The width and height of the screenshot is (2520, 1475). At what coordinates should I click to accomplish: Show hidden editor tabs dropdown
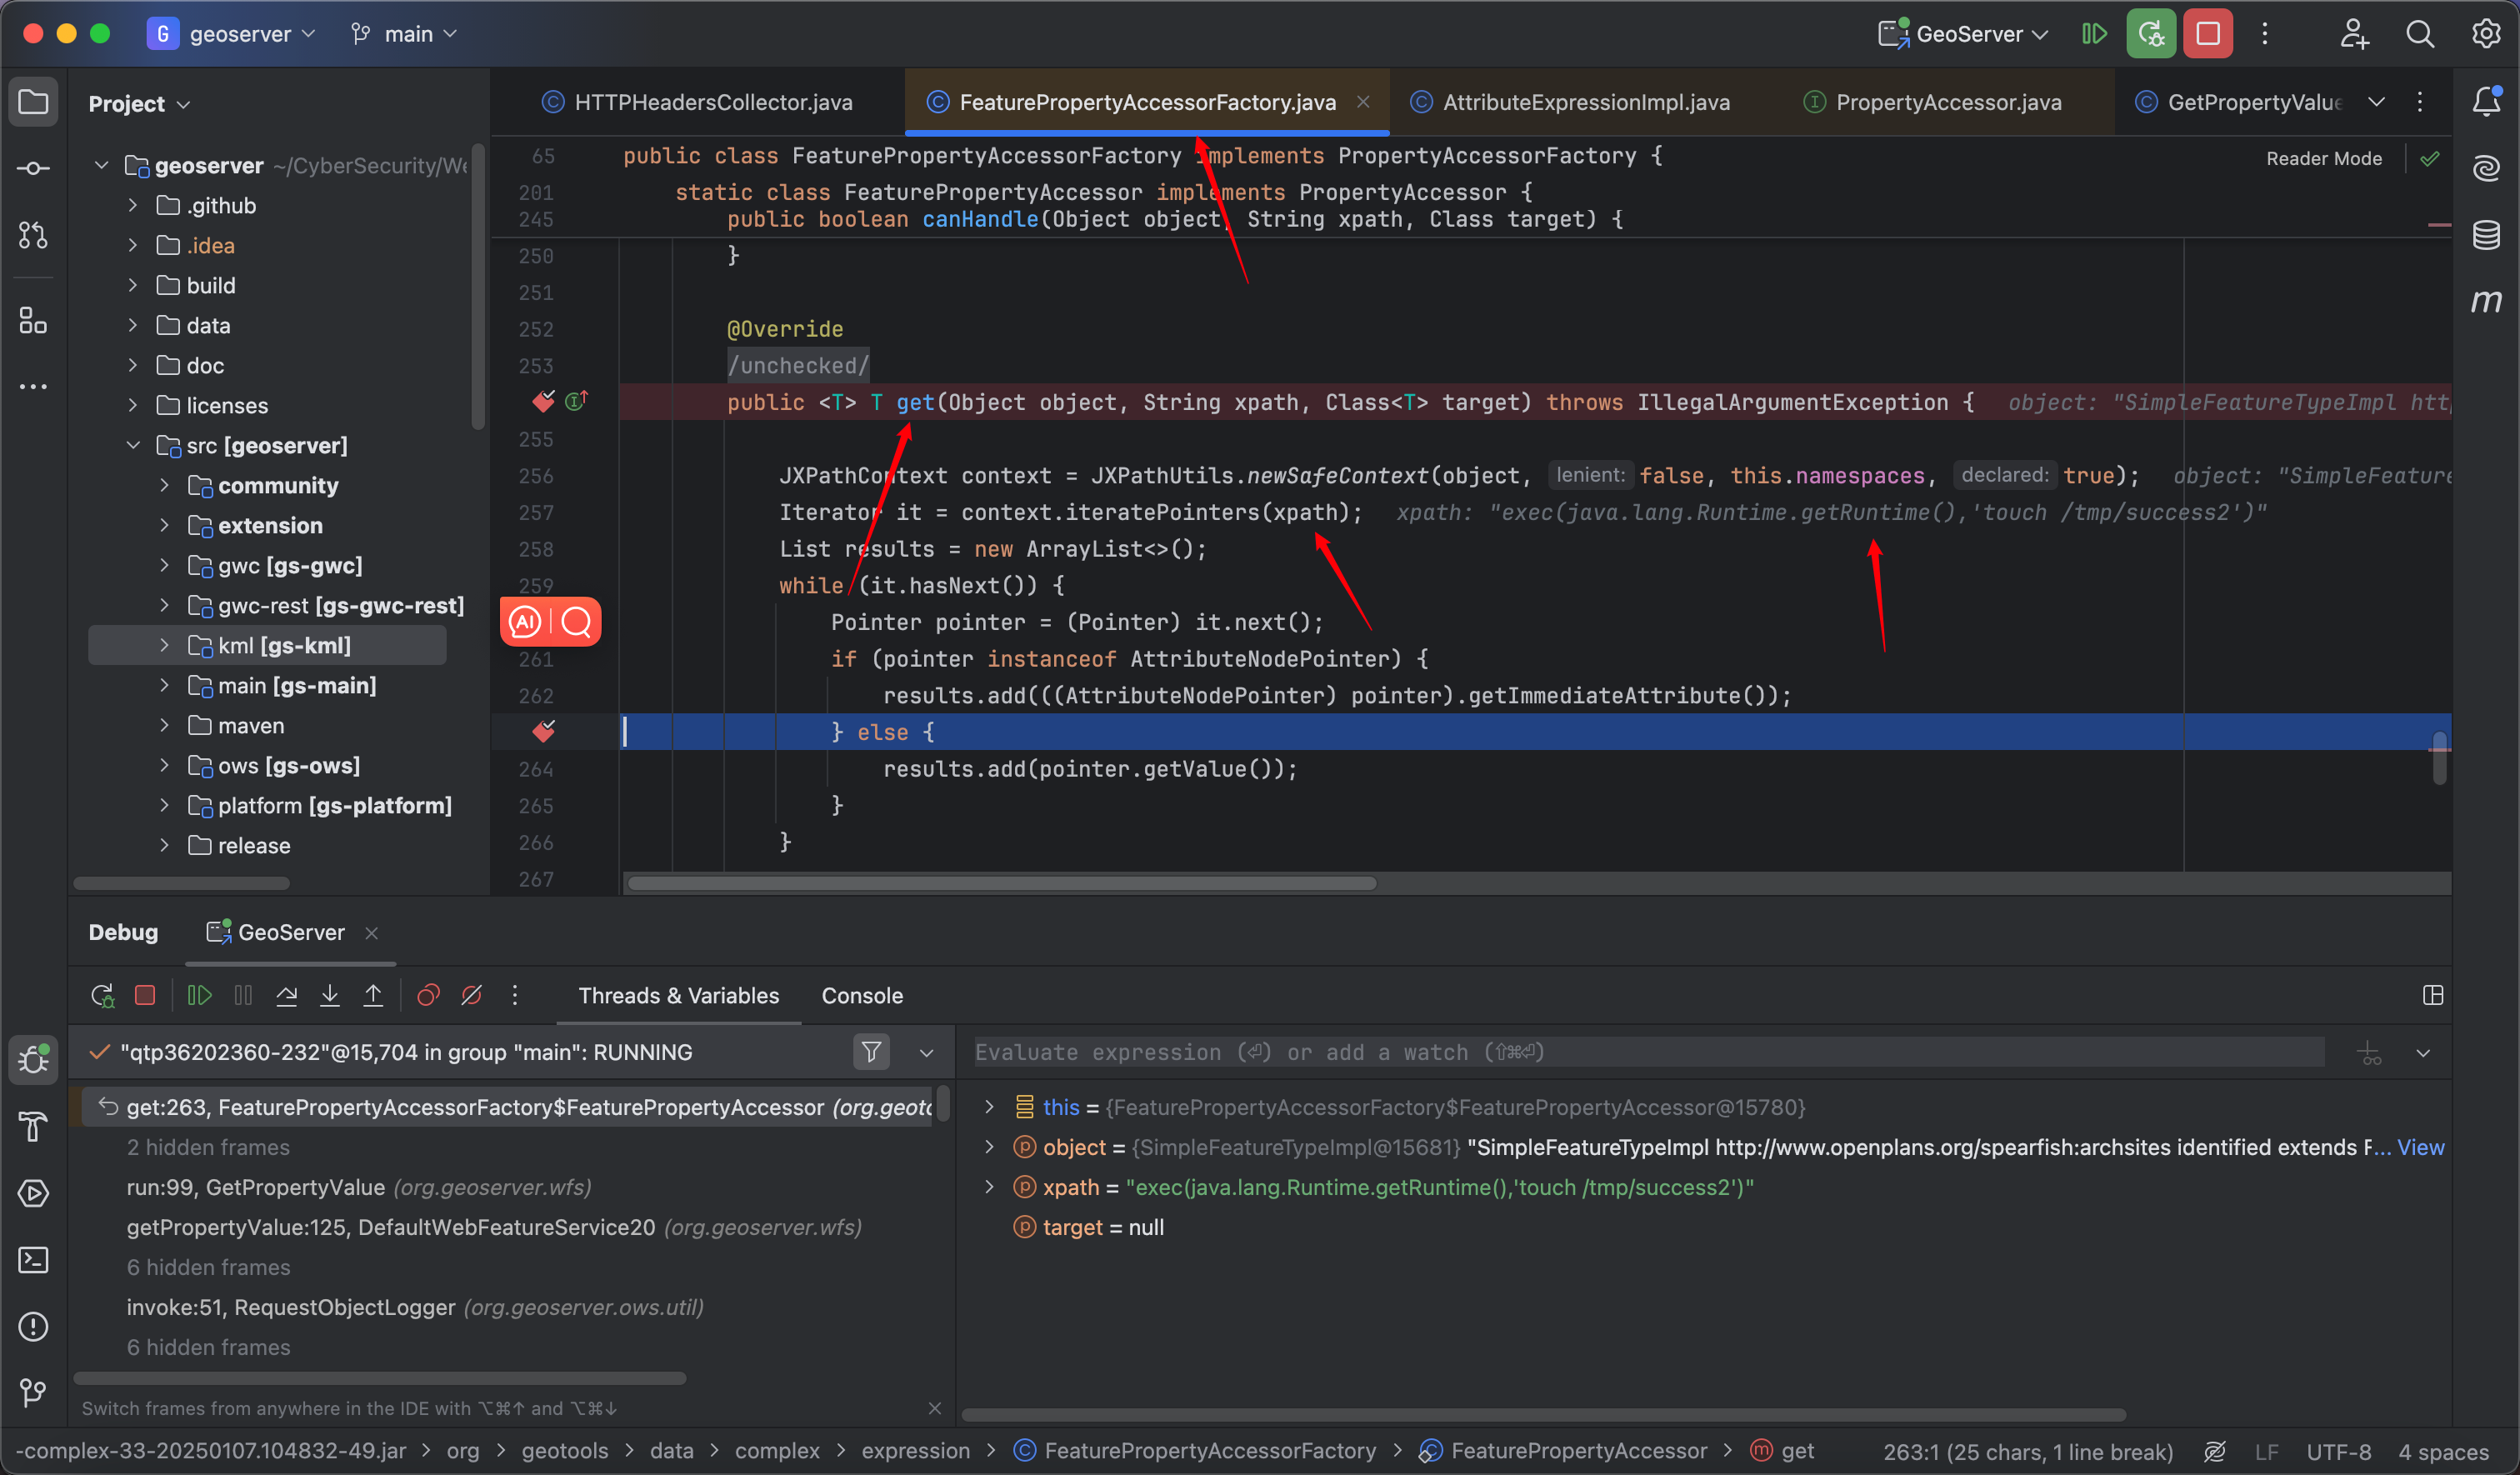pos(2377,102)
